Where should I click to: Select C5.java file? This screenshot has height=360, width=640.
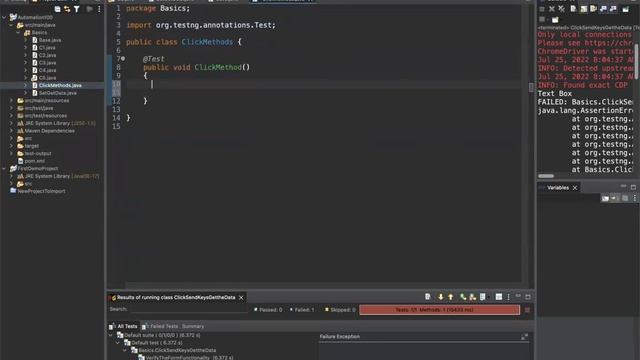pos(47,78)
